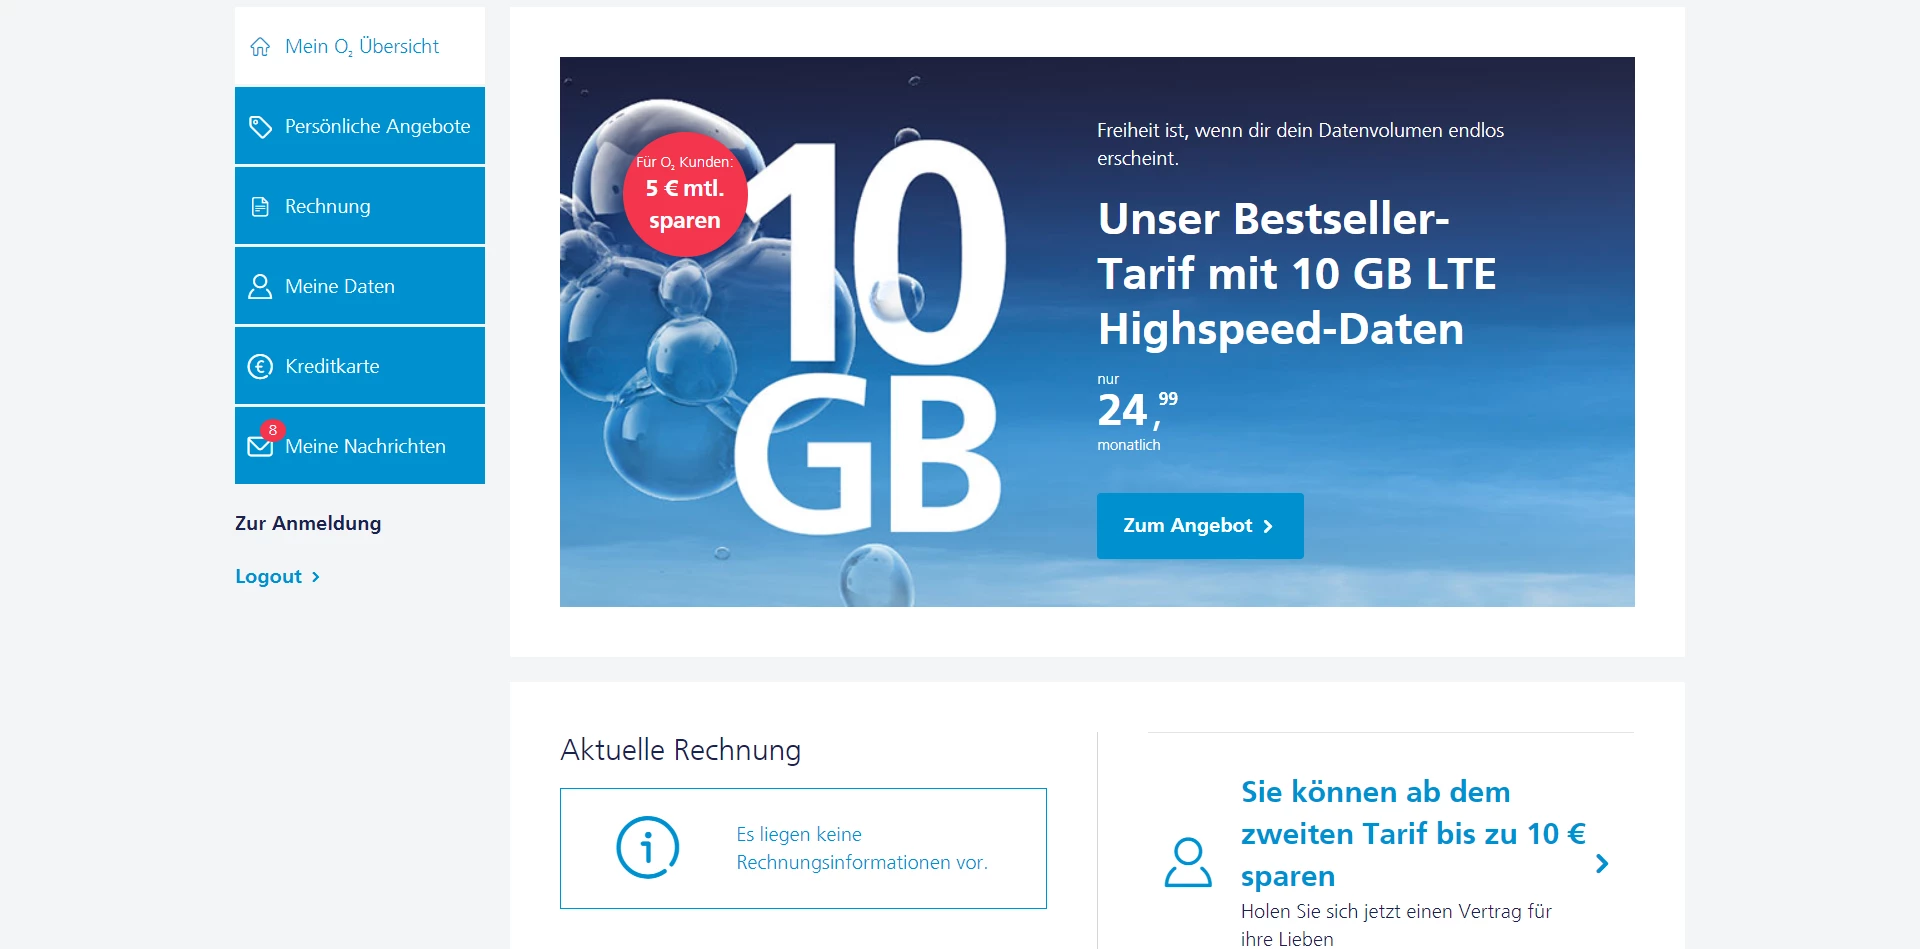Click the euro coin icon for Kreditkarte
The width and height of the screenshot is (1920, 949).
pyautogui.click(x=260, y=367)
